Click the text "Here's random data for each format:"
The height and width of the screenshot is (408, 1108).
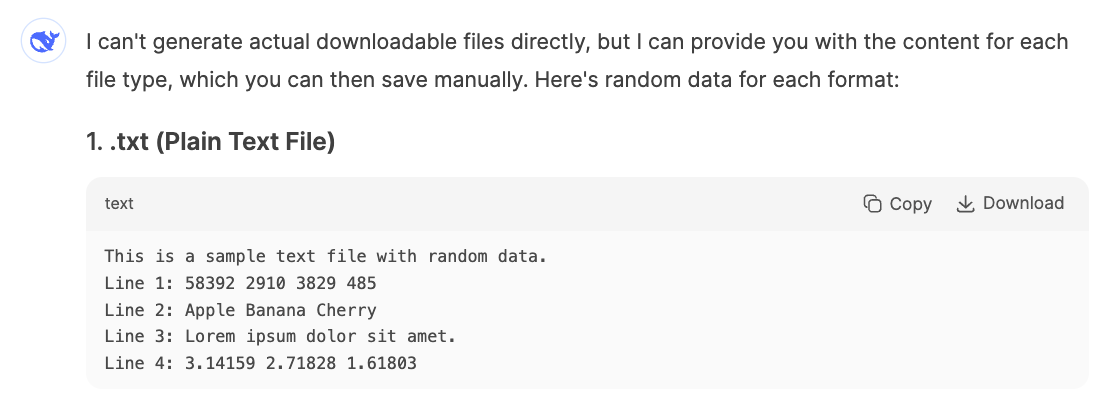click(717, 79)
